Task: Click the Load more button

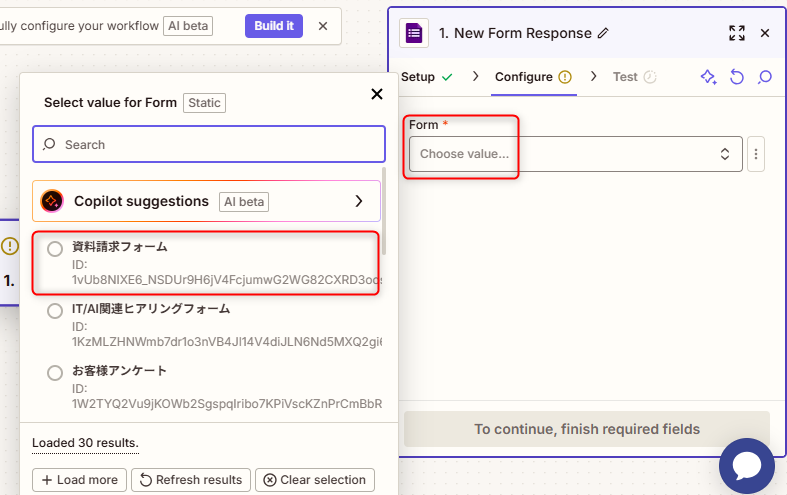Action: (x=80, y=480)
